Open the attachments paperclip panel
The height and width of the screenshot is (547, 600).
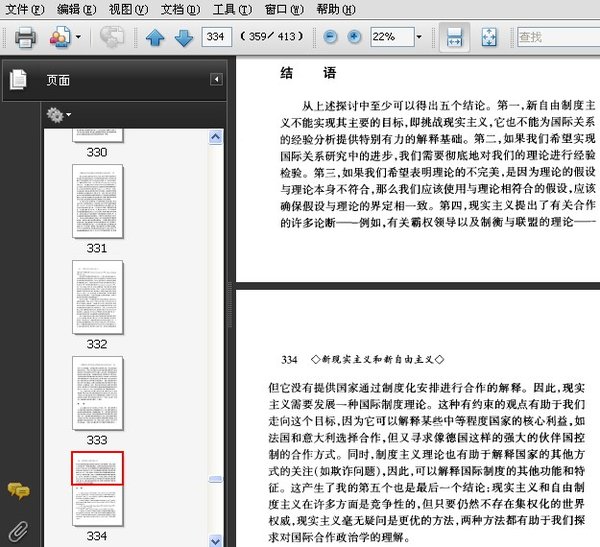pyautogui.click(x=18, y=531)
